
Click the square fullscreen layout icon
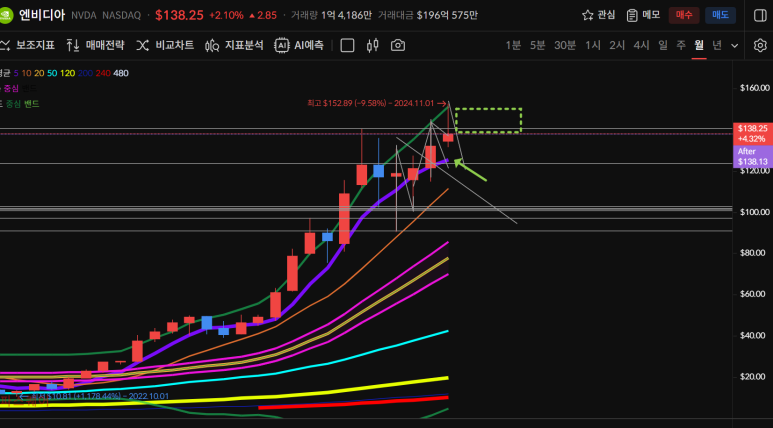pos(348,46)
